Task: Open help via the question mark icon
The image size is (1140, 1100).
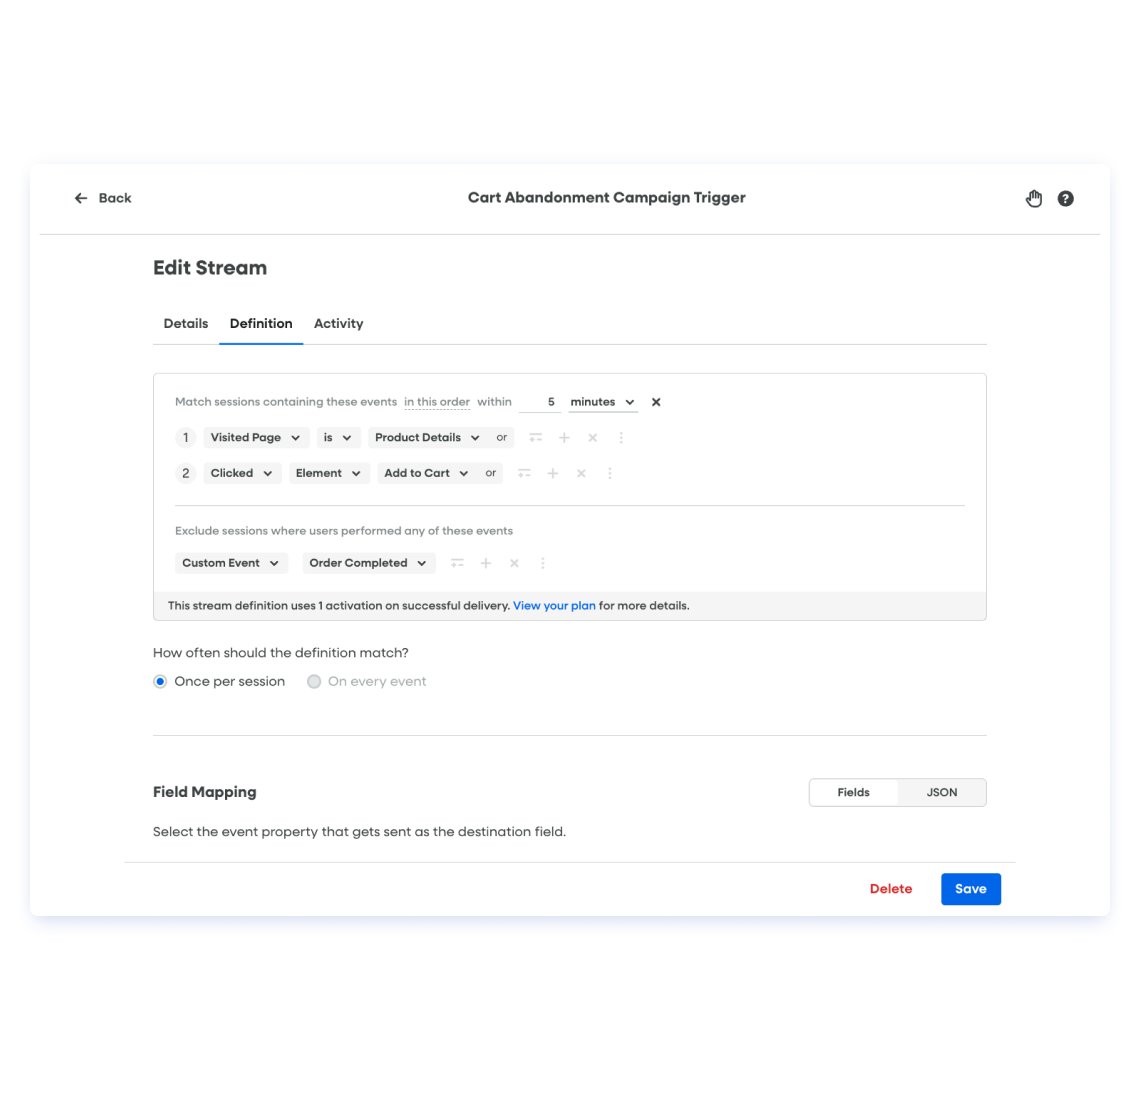Action: click(1065, 198)
